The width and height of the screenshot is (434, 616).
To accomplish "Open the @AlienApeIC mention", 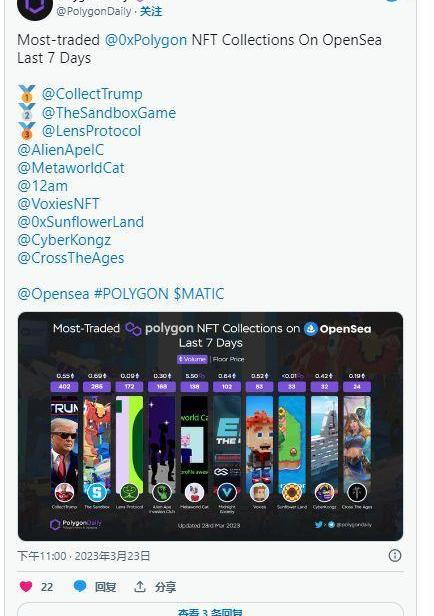I will [x=60, y=150].
